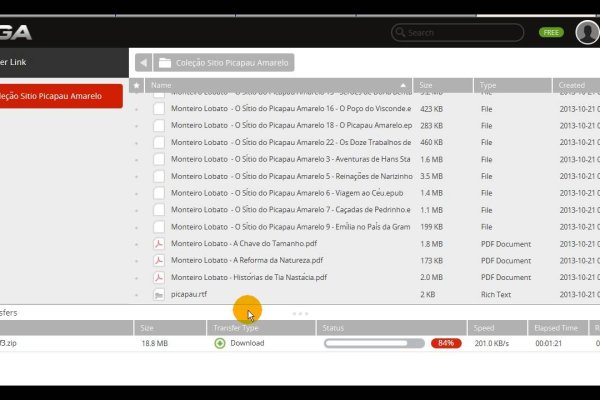Click the picapau.rtf file icon
This screenshot has width=600, height=400.
(158, 295)
